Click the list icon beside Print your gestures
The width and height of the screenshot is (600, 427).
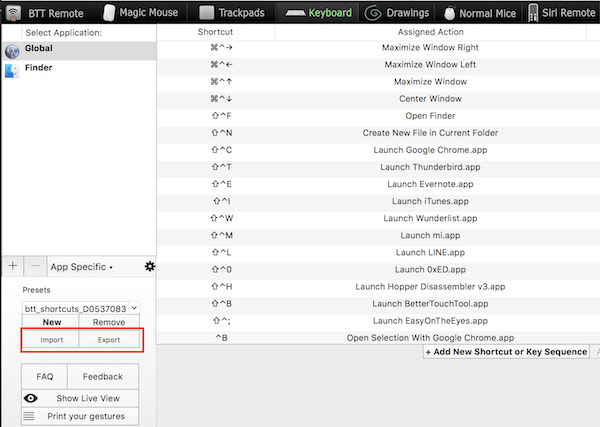click(29, 416)
